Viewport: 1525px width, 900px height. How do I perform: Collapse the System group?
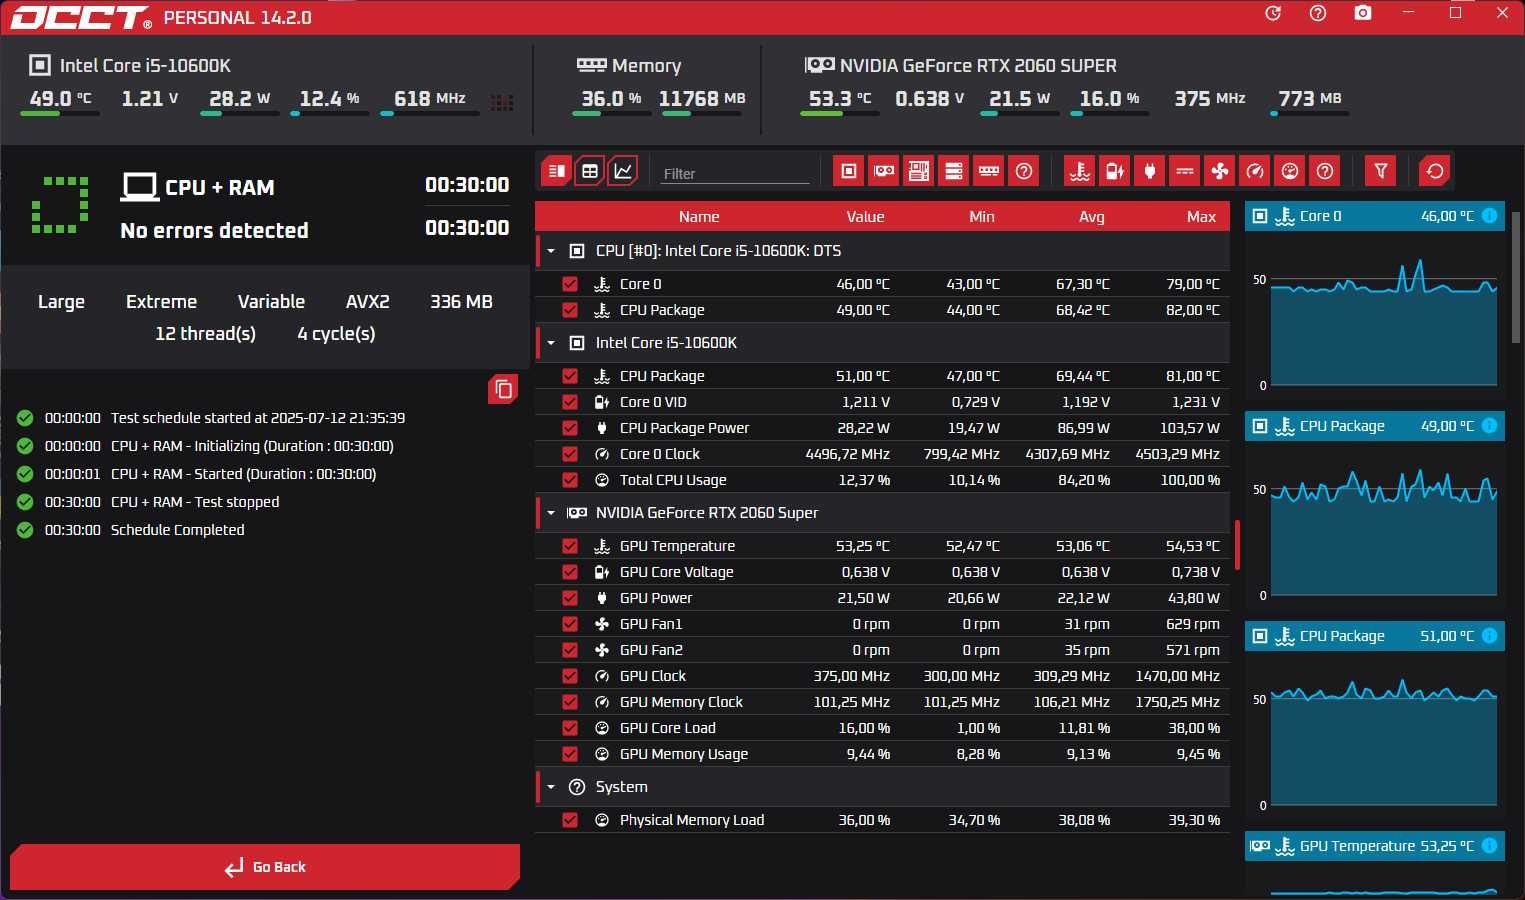pos(551,787)
